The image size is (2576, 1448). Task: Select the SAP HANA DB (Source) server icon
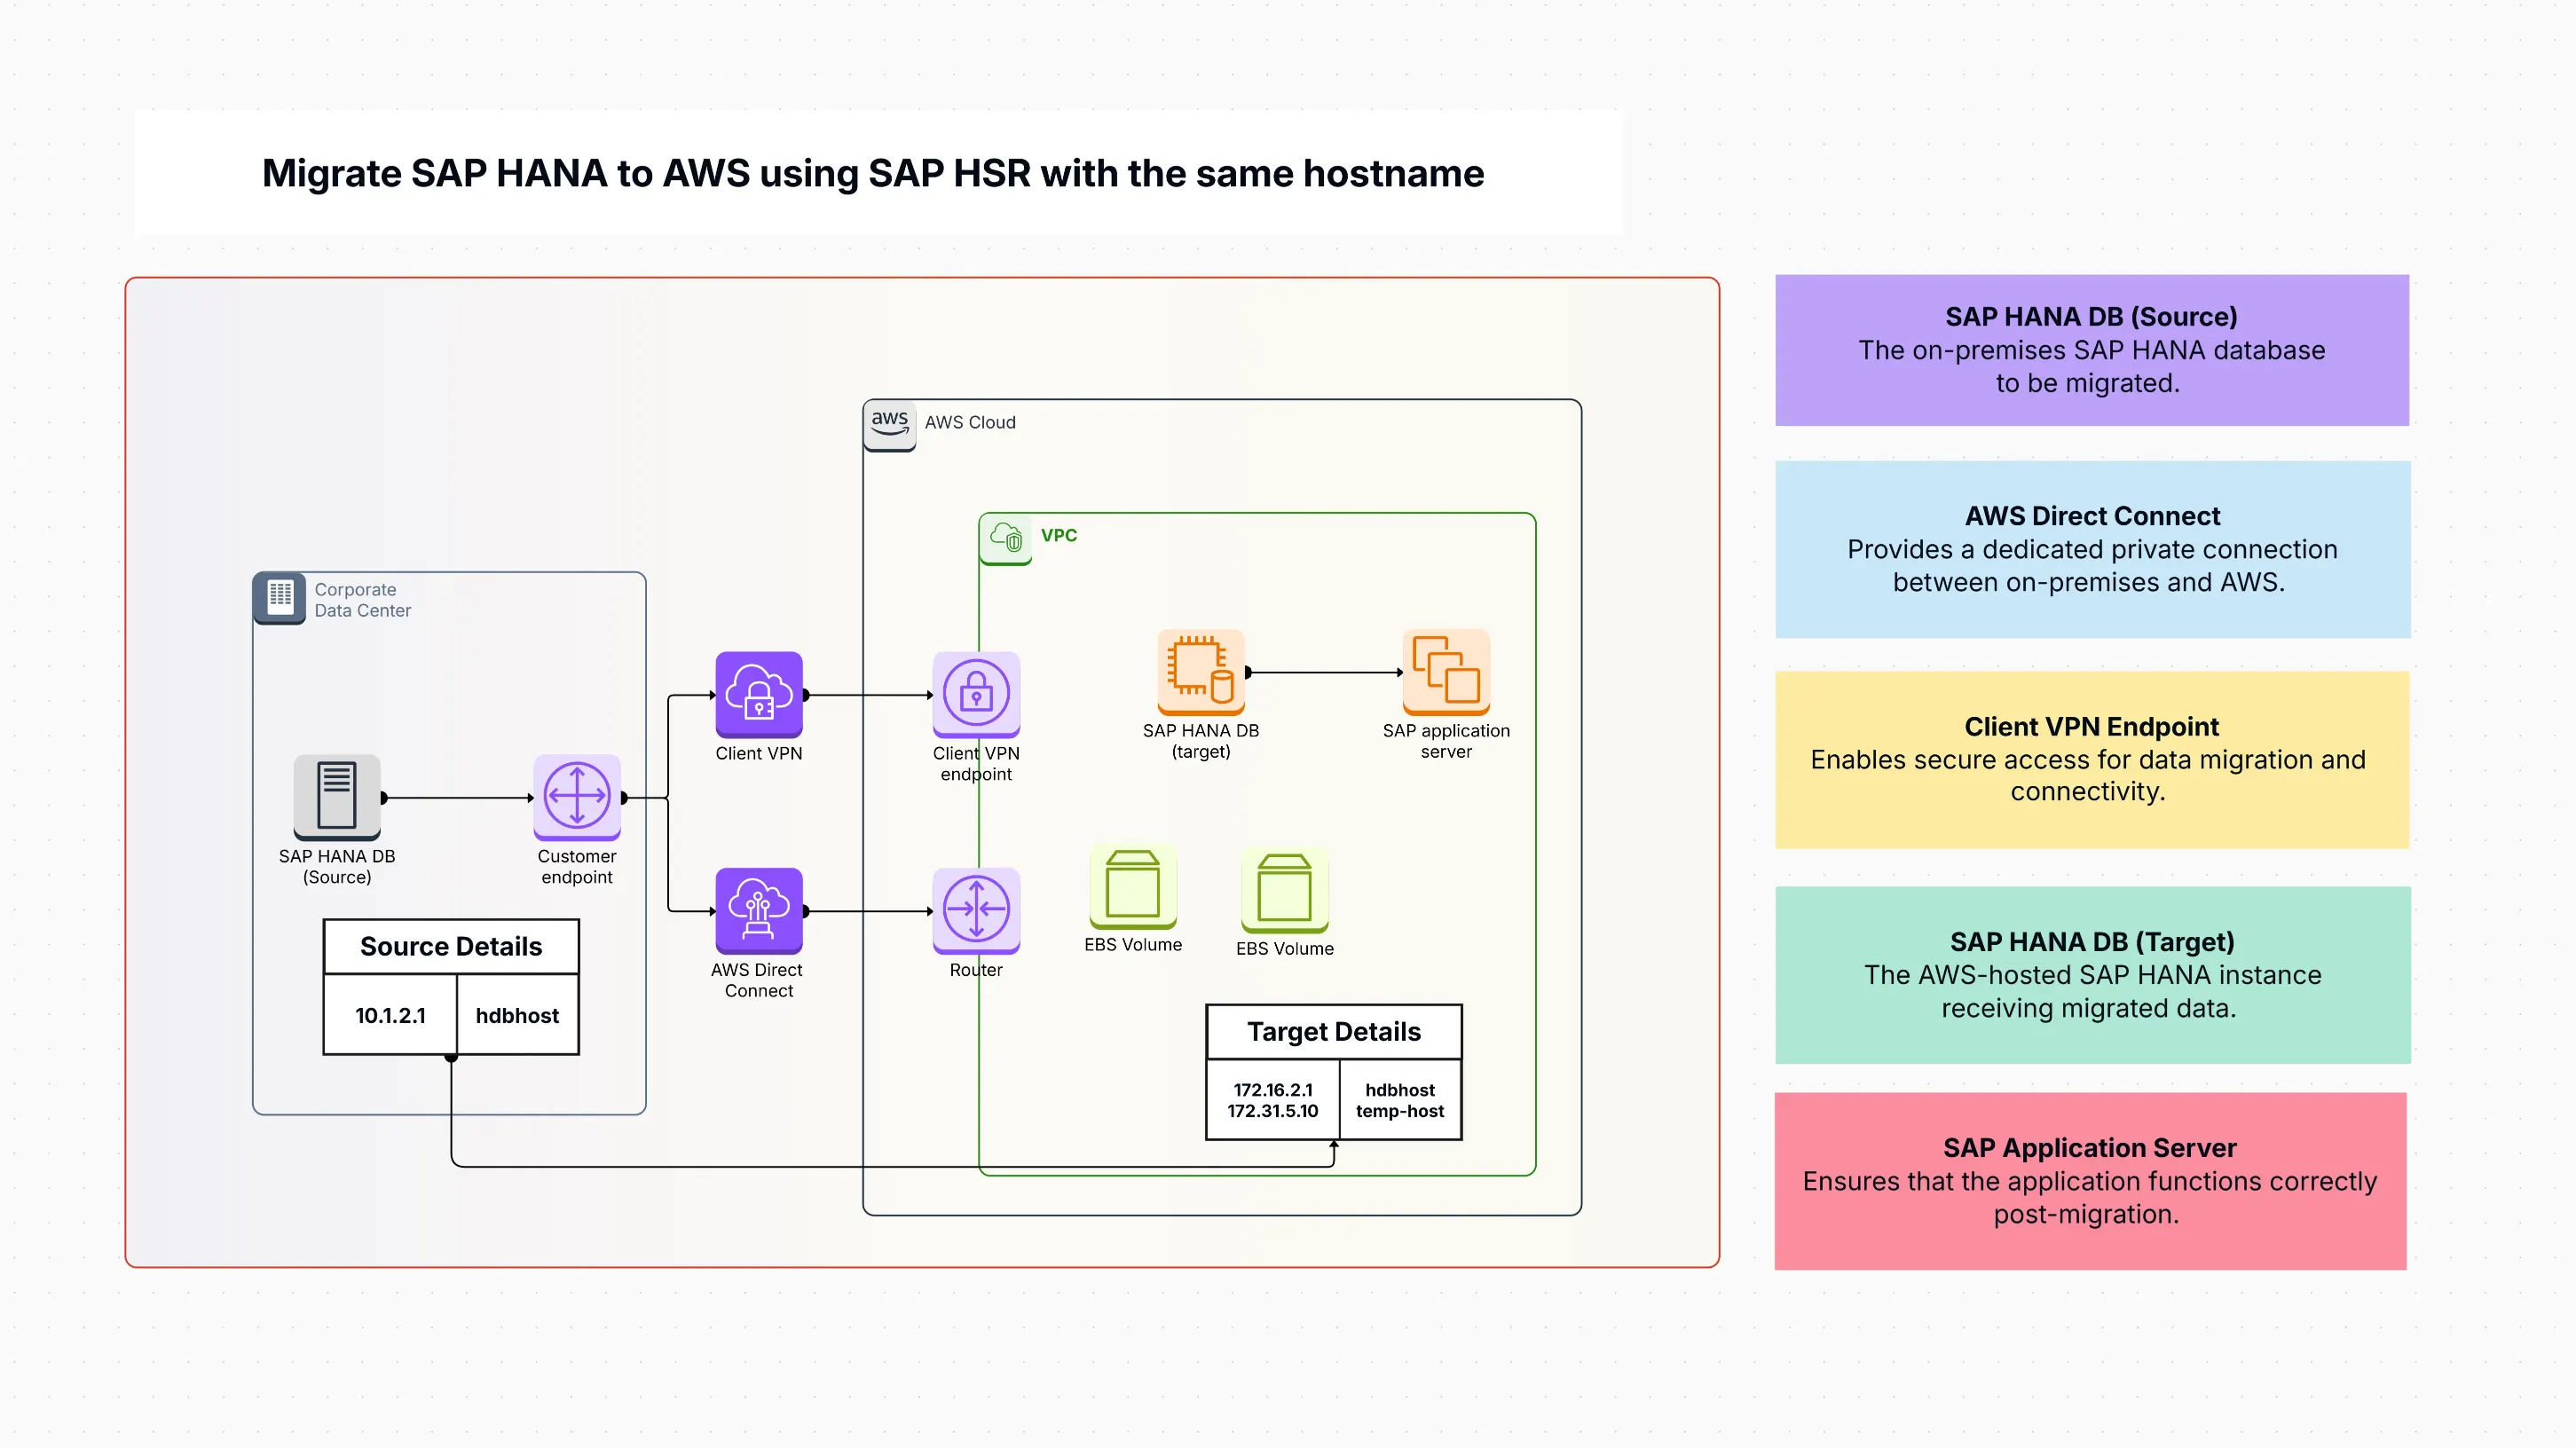(x=336, y=795)
